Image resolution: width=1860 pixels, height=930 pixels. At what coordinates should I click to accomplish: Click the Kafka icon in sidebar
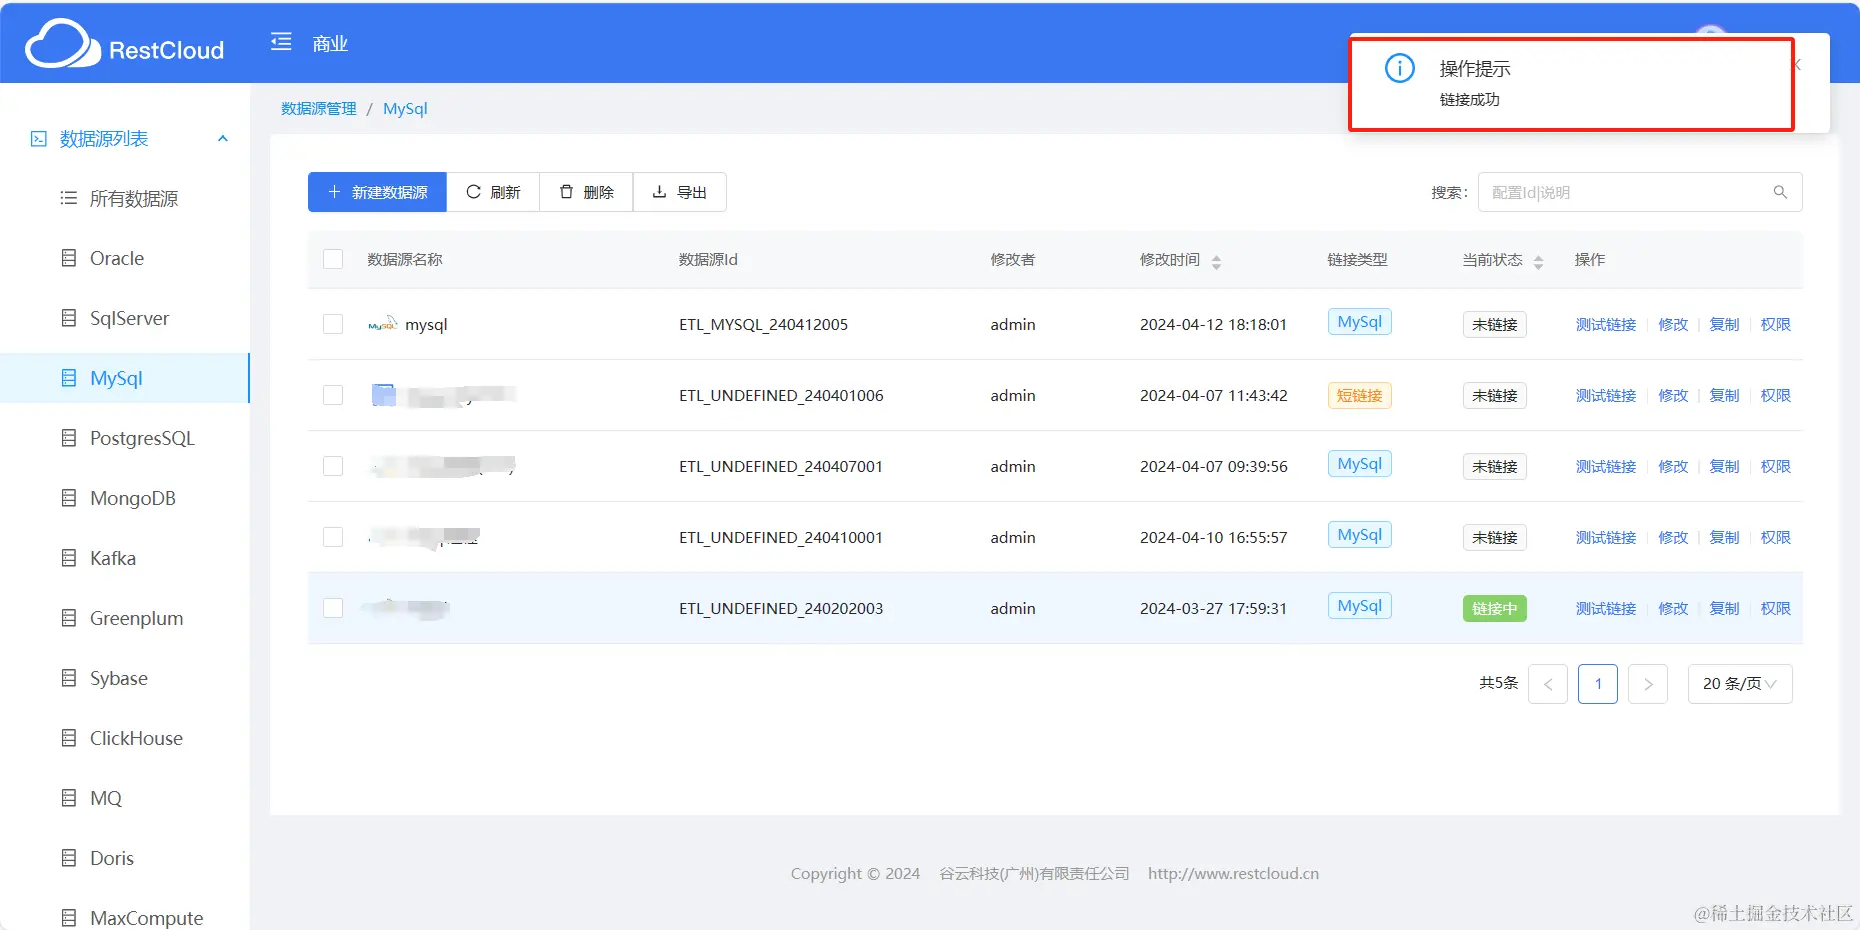69,558
